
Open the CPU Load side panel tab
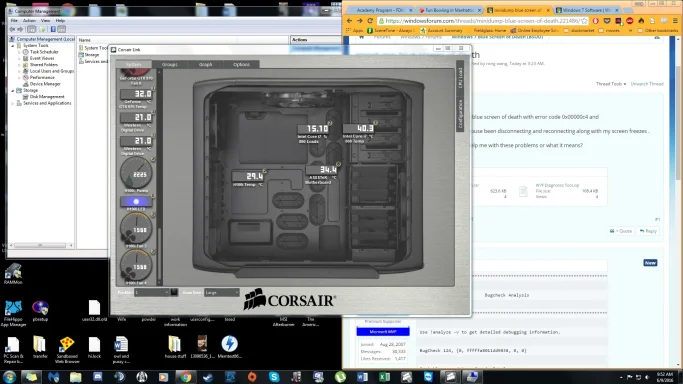point(460,77)
